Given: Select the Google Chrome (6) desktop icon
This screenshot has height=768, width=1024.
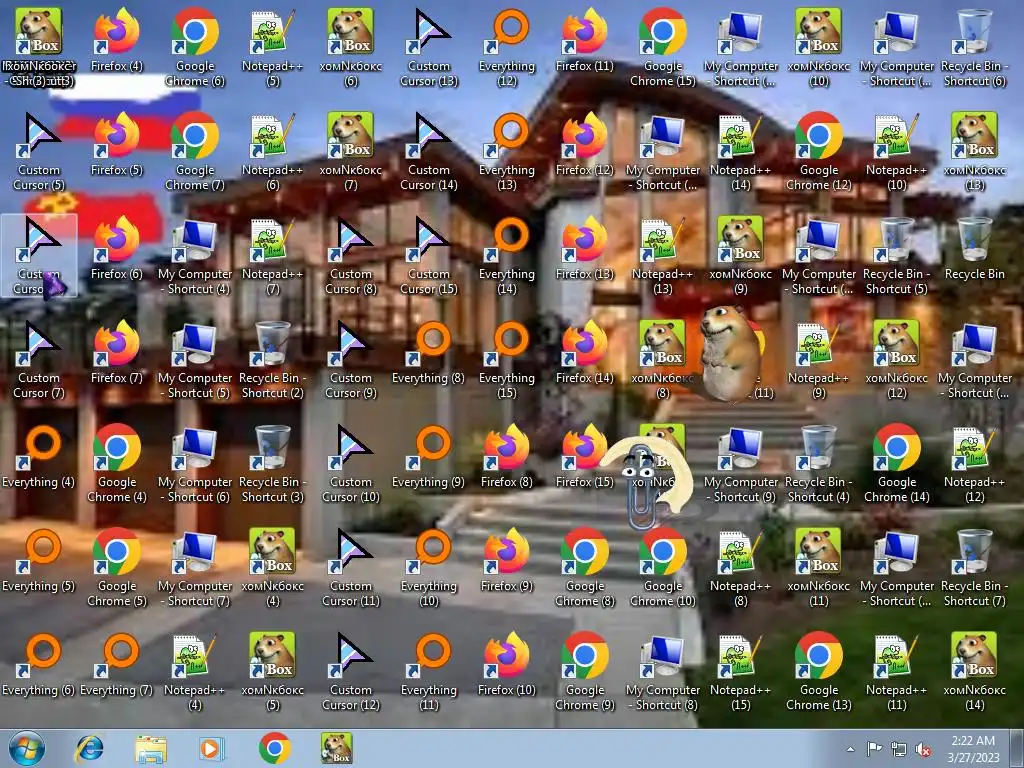Looking at the screenshot, I should (x=195, y=47).
